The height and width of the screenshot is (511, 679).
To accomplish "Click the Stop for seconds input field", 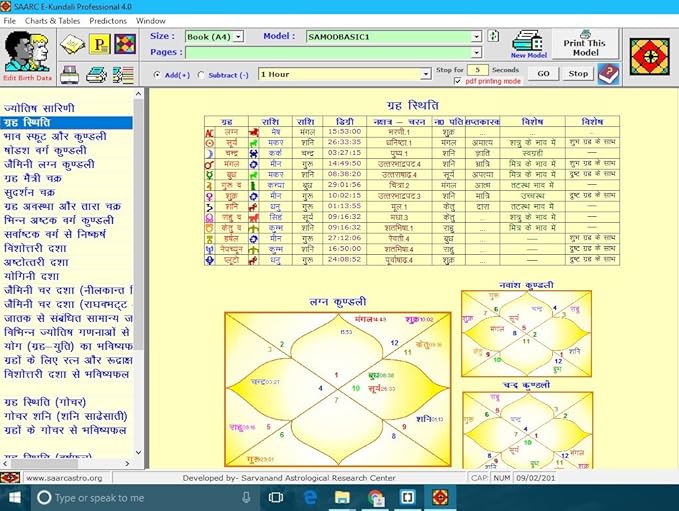I will pos(478,69).
